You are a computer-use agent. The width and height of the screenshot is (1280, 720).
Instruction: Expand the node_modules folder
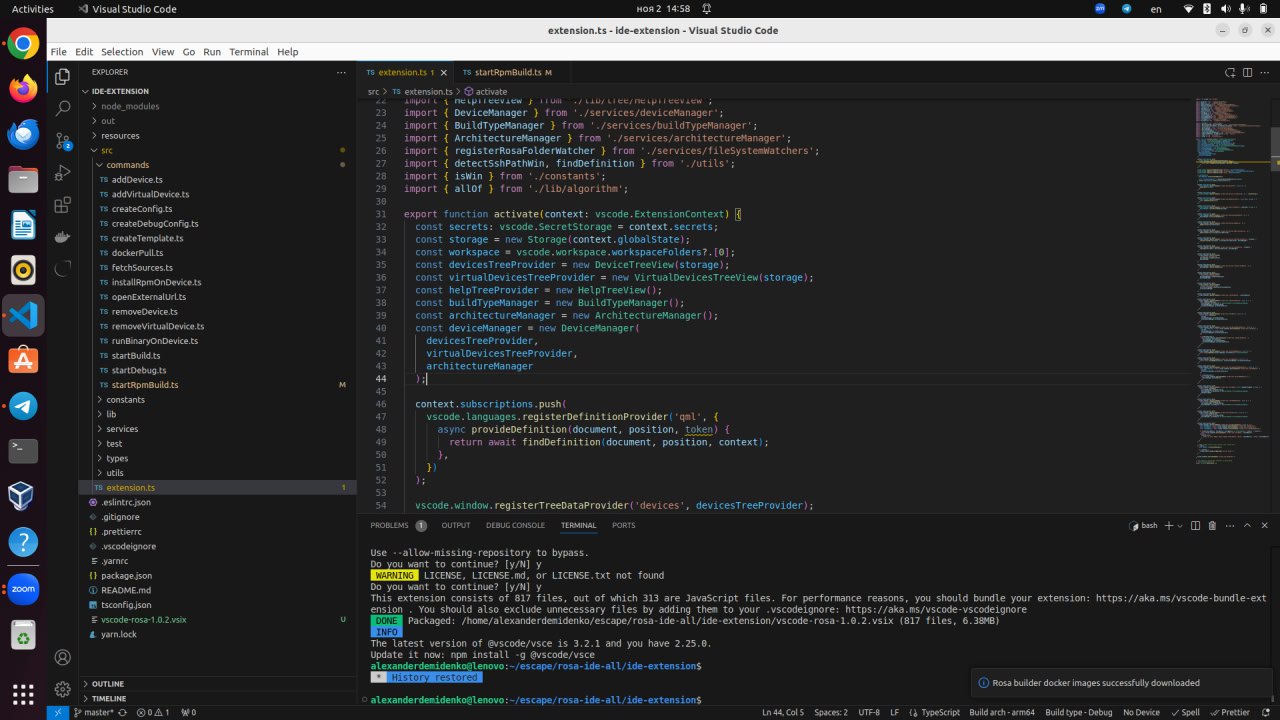(x=129, y=106)
